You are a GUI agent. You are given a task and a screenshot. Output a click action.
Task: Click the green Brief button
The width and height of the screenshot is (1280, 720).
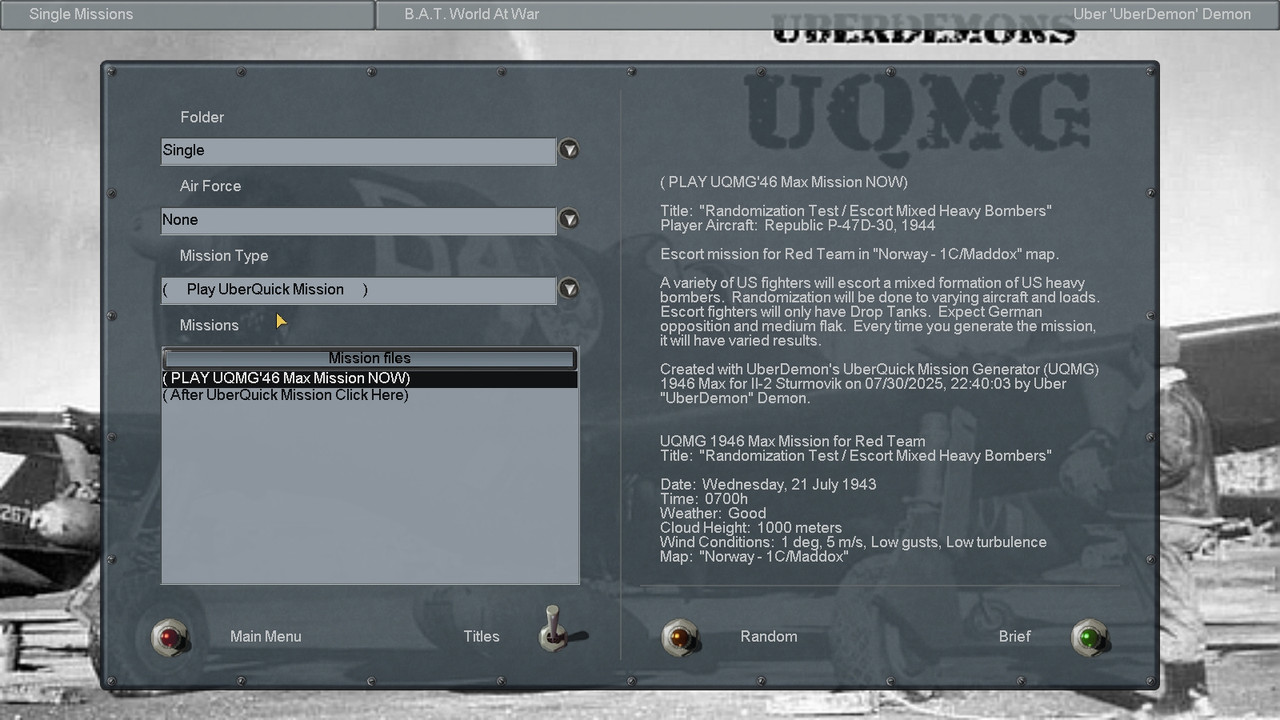[1090, 637]
